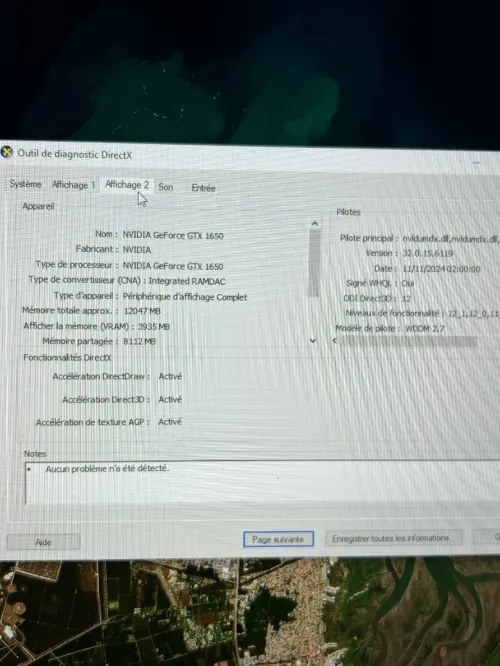This screenshot has height=666, width=500.
Task: Switch to the Entrée tab
Action: [203, 188]
